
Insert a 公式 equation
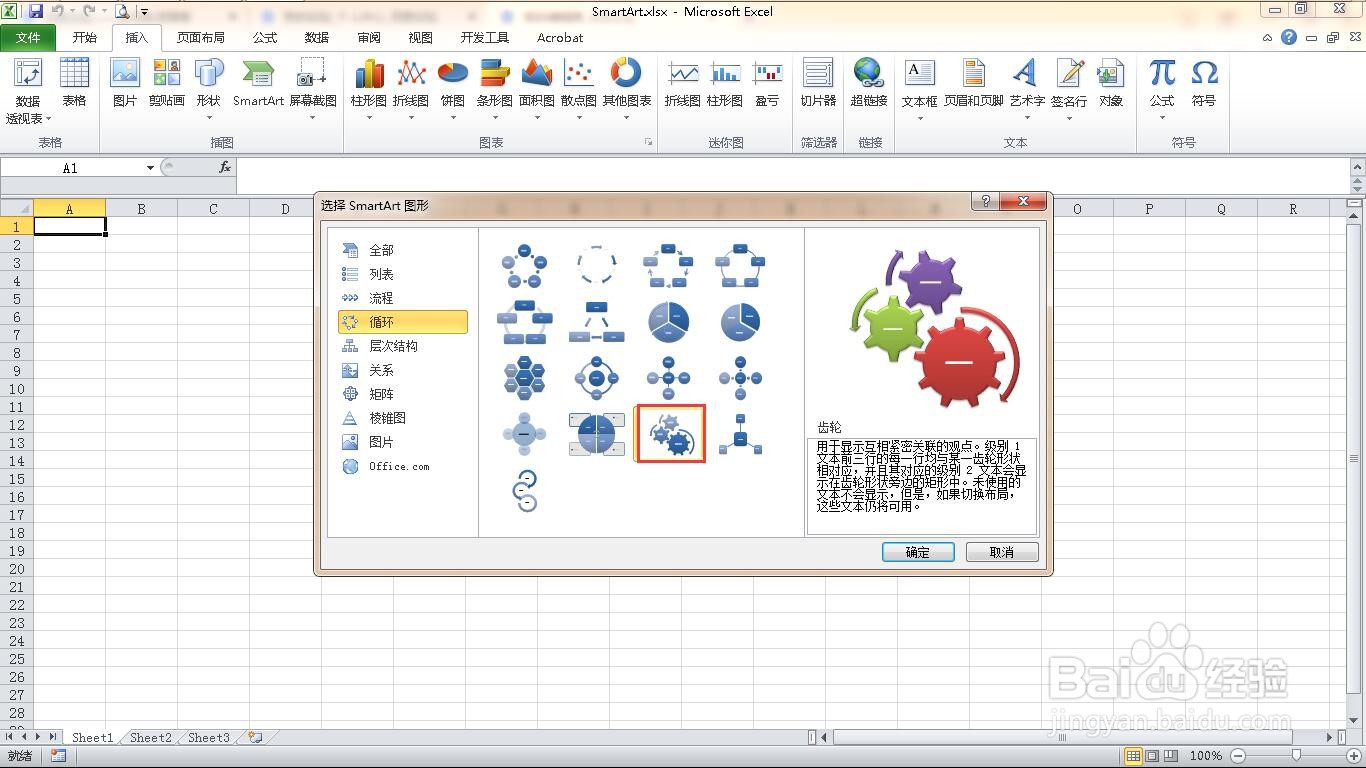coord(1162,90)
